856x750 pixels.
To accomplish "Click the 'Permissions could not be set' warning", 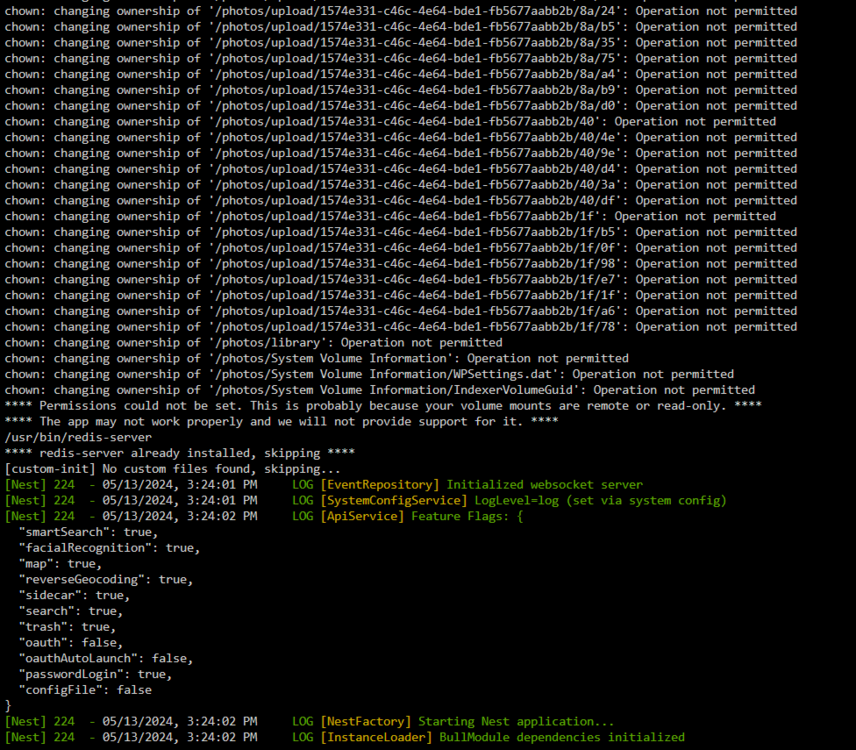I will [383, 407].
